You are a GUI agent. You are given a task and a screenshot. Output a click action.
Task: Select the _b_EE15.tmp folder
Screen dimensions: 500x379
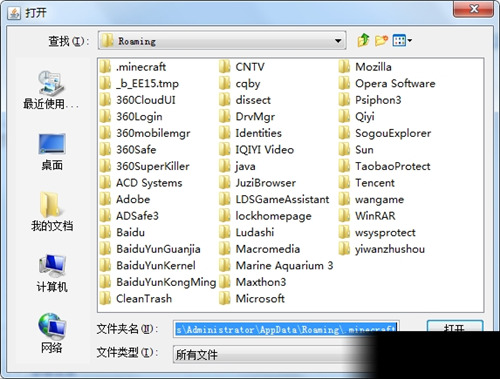click(139, 83)
